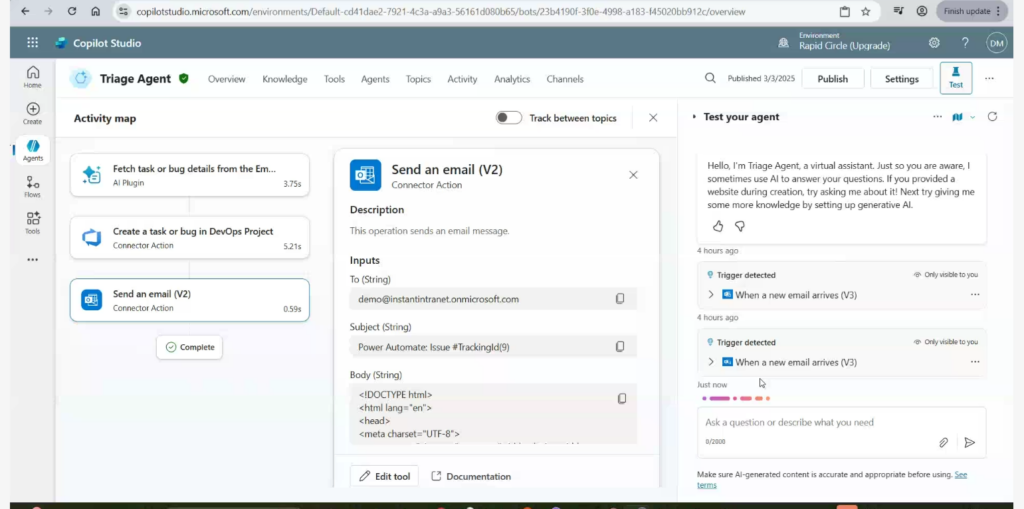Switch to the Knowledge tab

pyautogui.click(x=285, y=79)
